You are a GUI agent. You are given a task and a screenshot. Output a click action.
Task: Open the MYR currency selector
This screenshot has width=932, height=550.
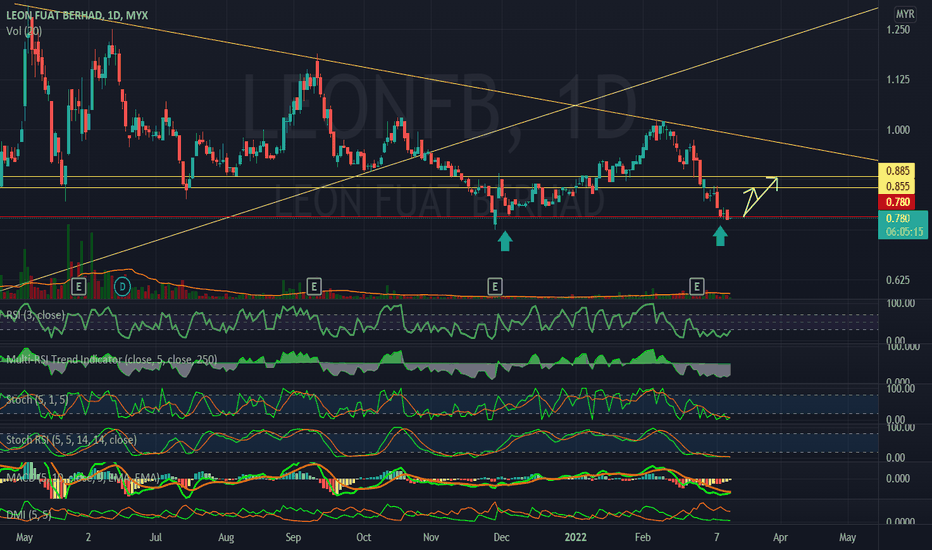point(905,14)
